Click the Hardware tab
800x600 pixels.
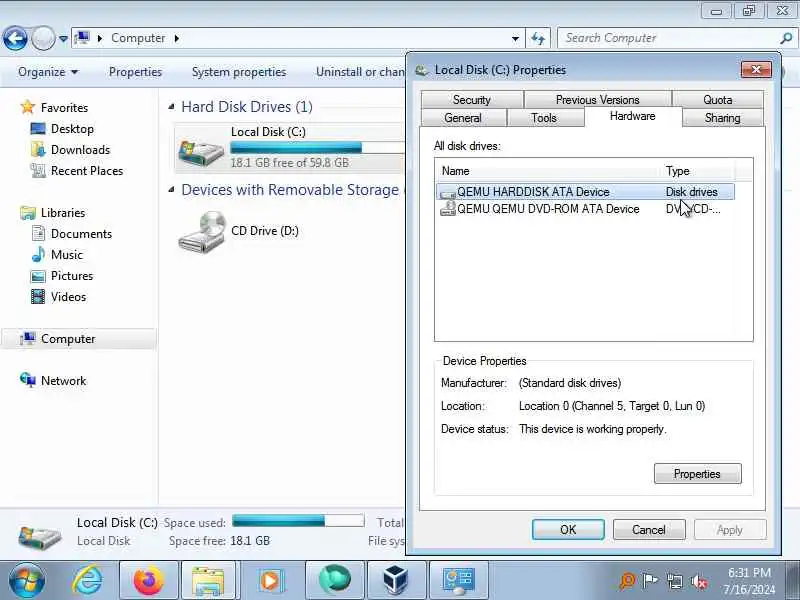pyautogui.click(x=633, y=116)
